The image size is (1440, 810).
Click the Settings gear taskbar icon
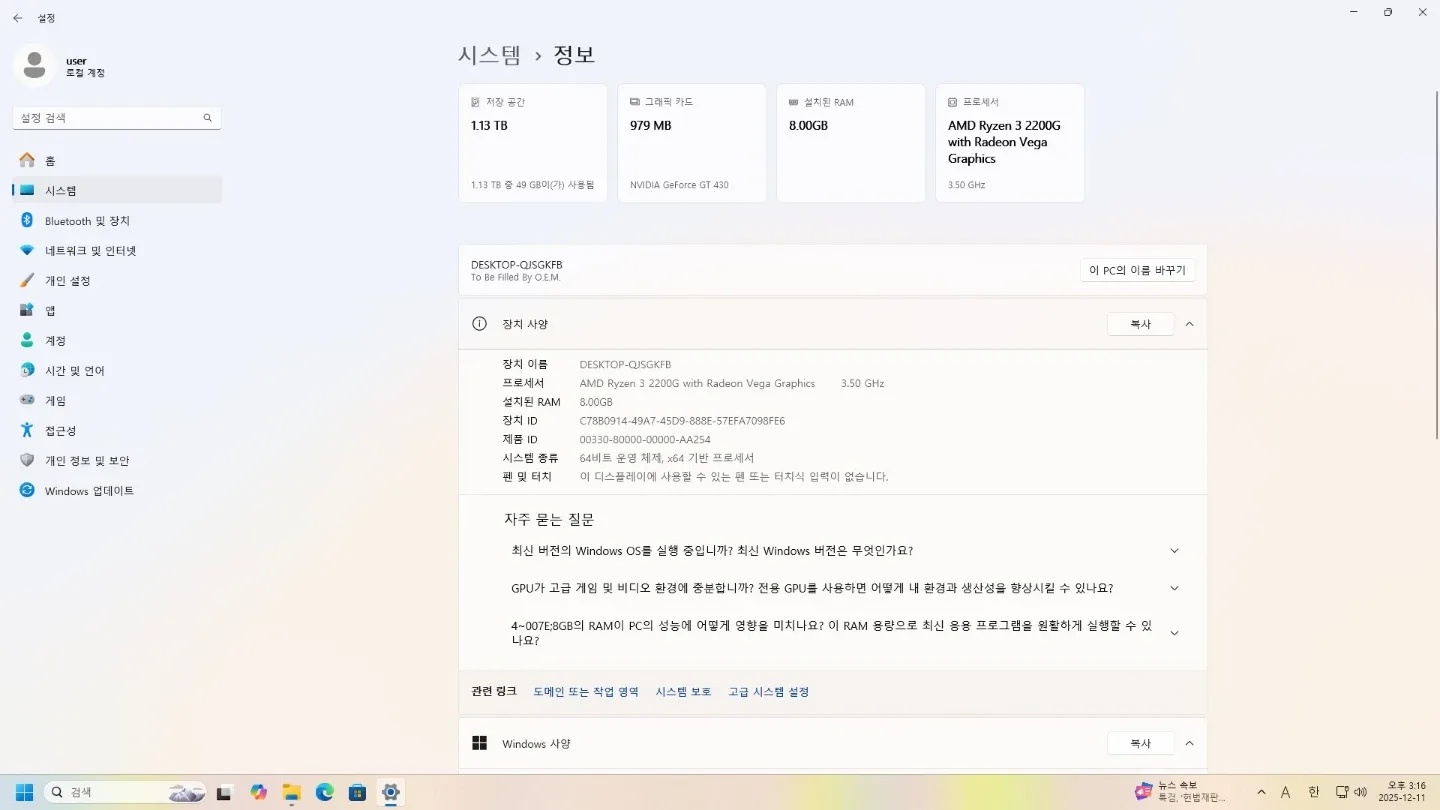click(x=391, y=793)
